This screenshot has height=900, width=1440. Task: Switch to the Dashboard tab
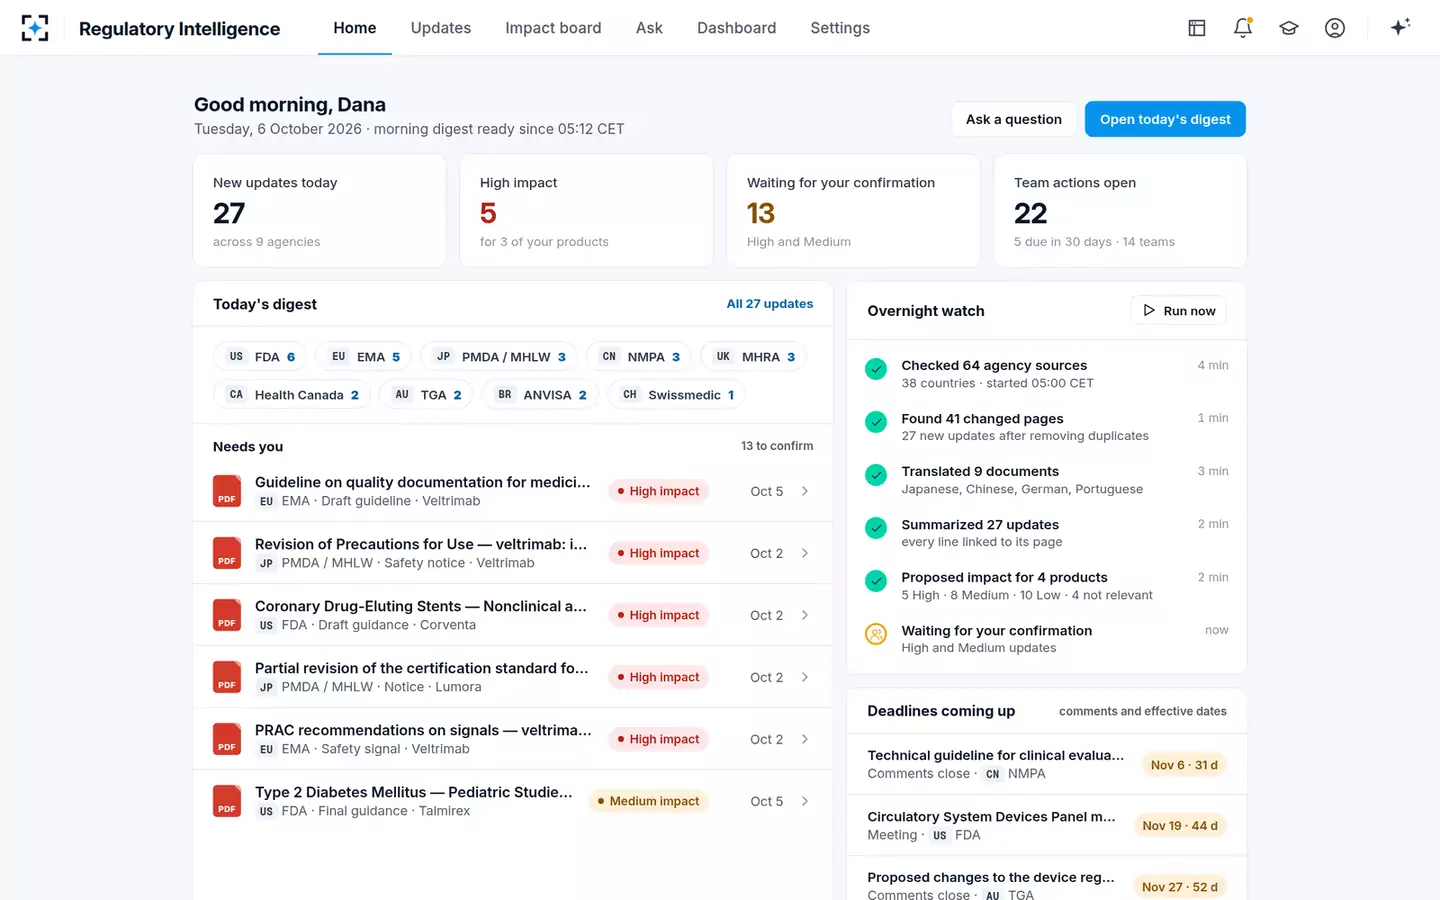[736, 28]
